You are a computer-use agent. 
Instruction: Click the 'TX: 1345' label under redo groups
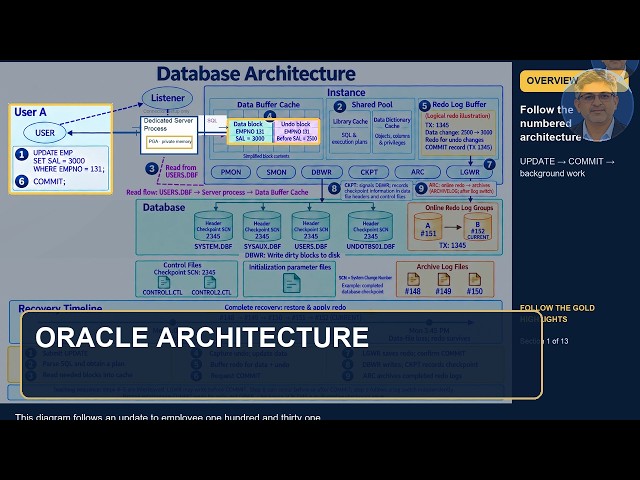(452, 245)
